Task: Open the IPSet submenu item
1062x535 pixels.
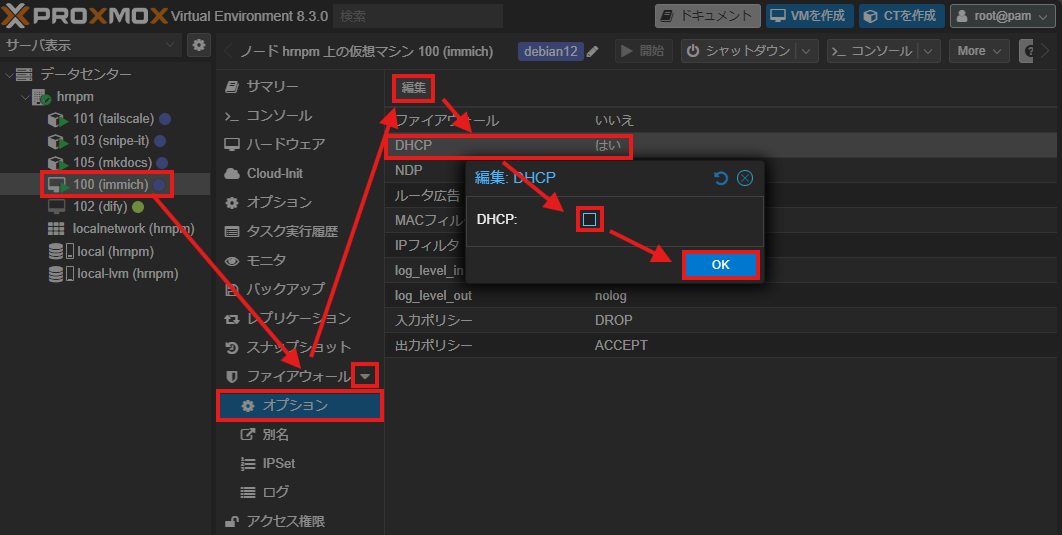Action: pos(300,463)
